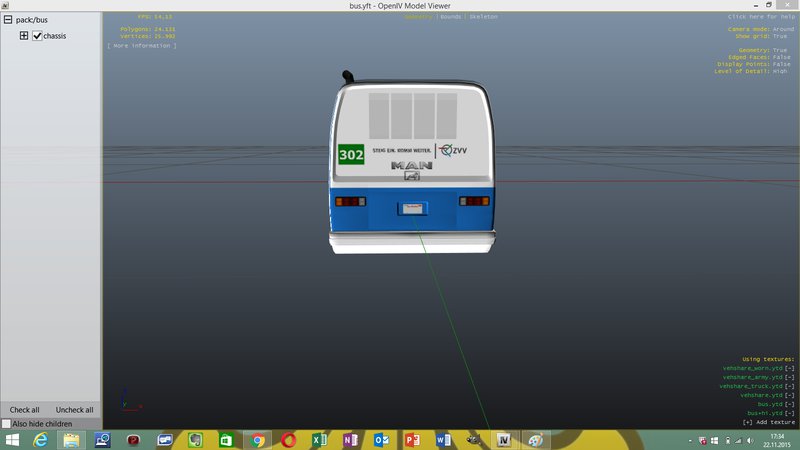The height and width of the screenshot is (450, 800).
Task: Click the OpenIV window title bar icon
Action: click(5, 5)
